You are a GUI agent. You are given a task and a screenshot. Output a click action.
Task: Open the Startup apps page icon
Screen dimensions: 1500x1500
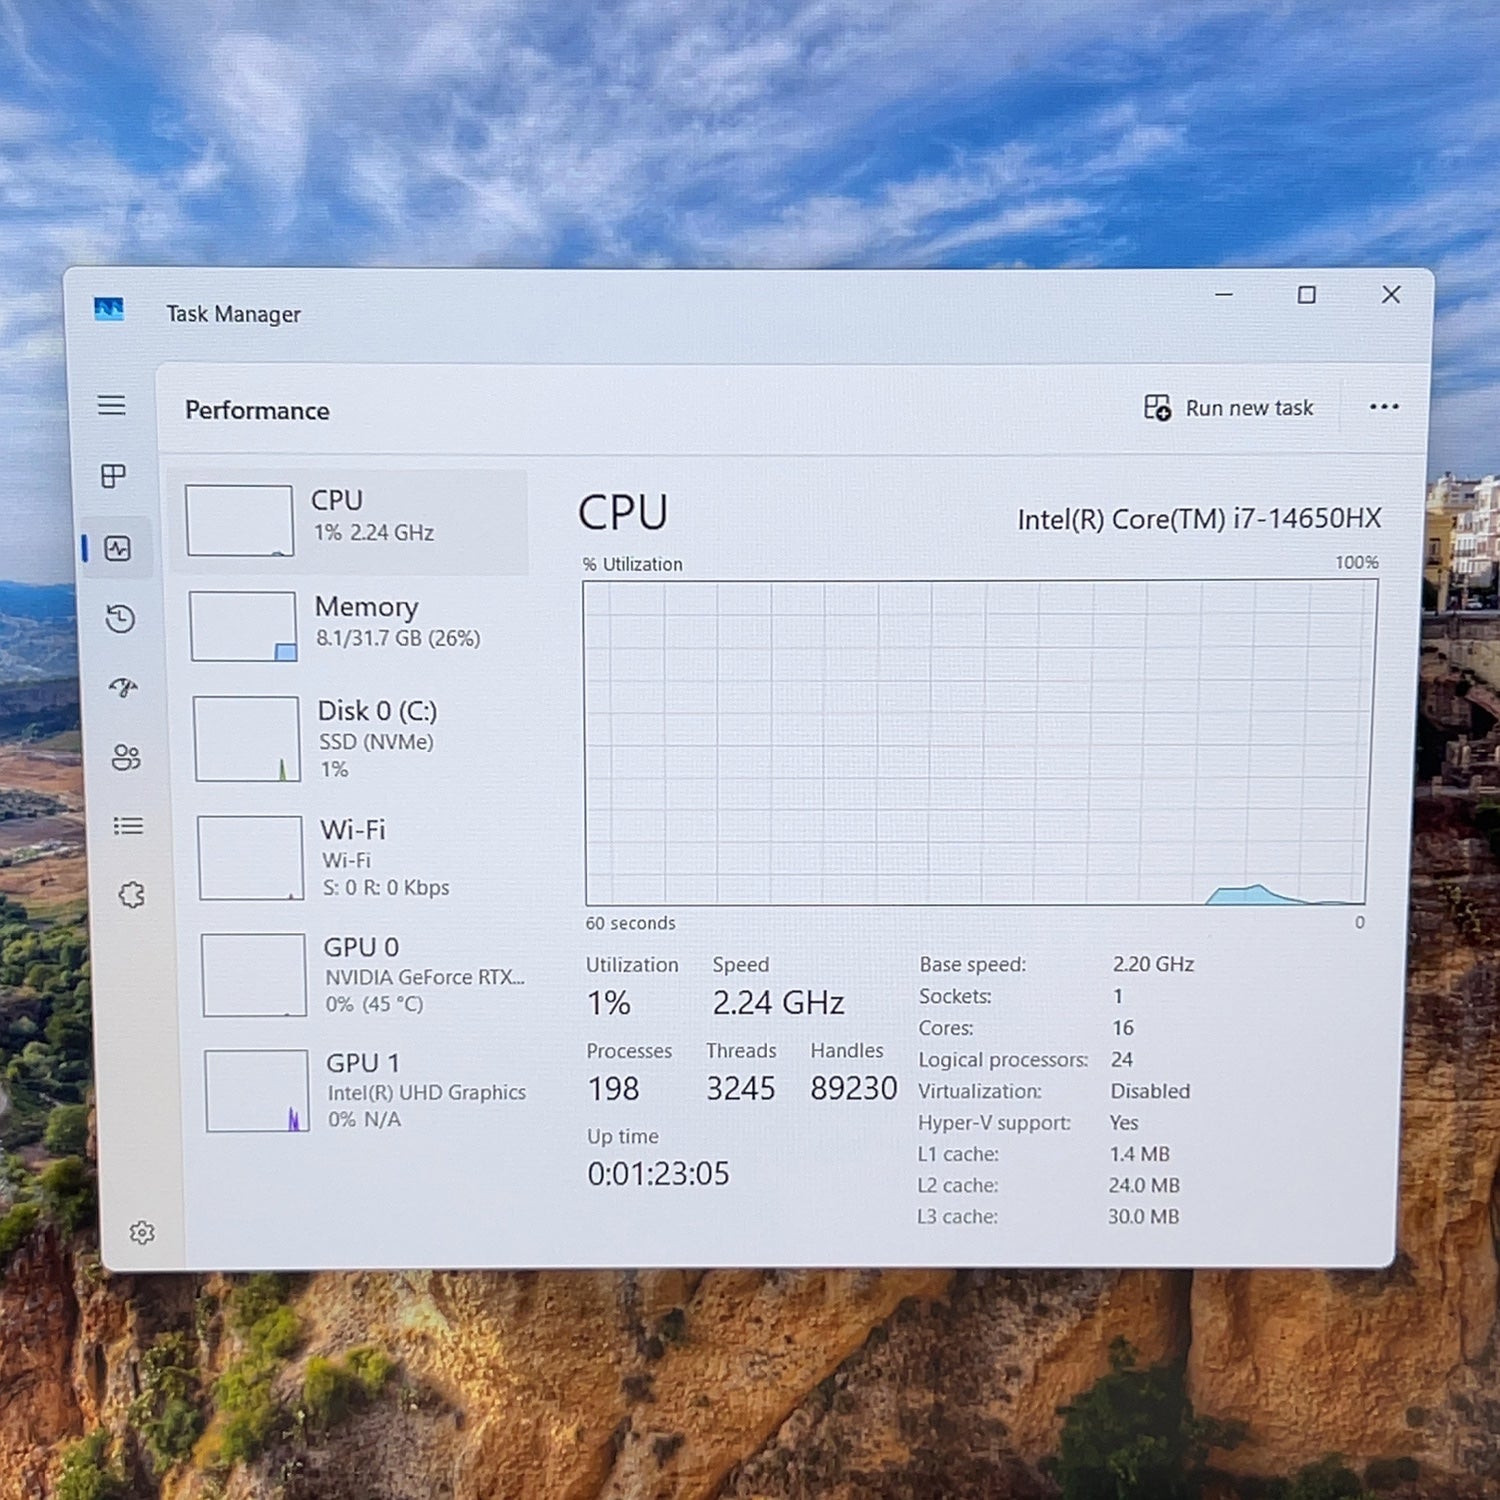click(x=123, y=687)
